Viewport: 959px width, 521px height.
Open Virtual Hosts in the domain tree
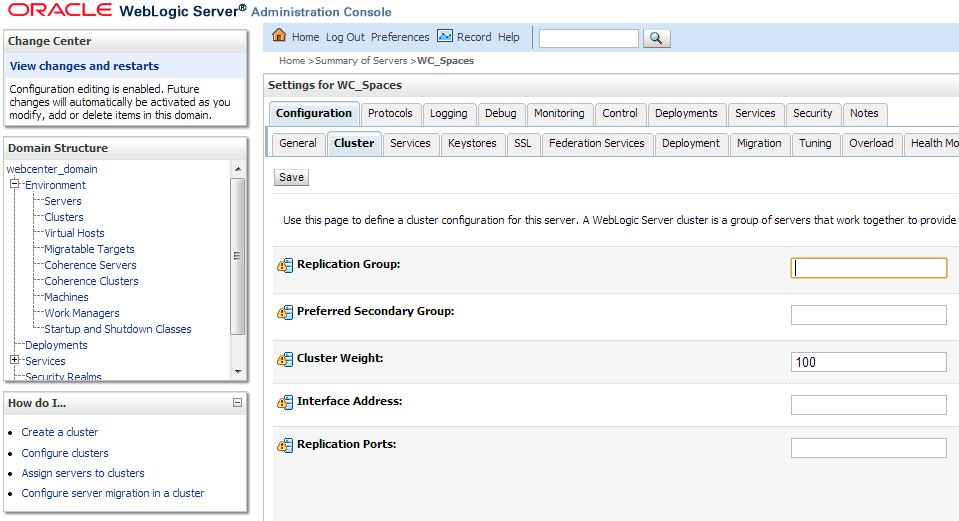tap(74, 233)
